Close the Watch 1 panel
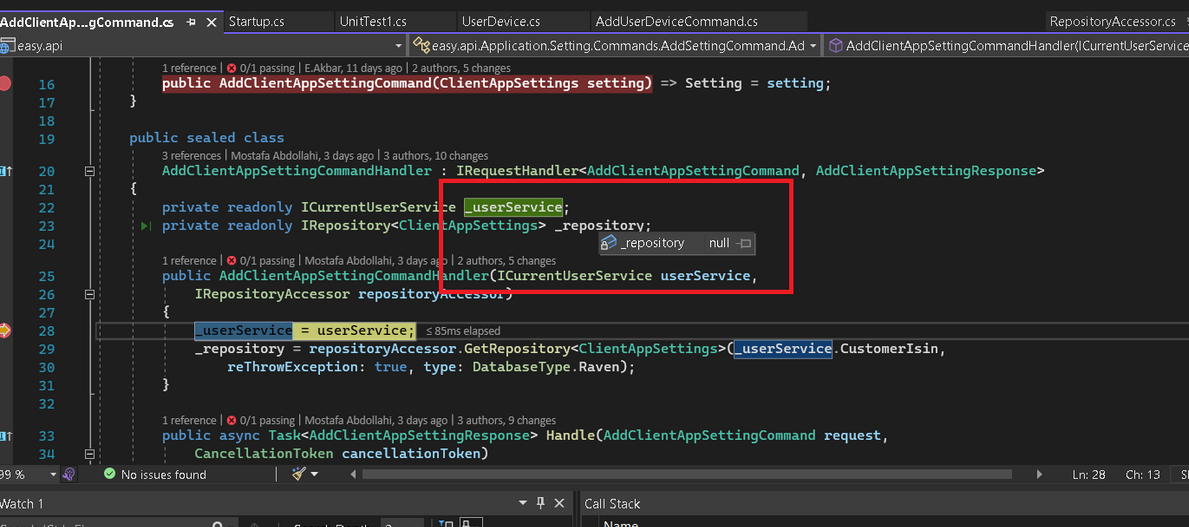This screenshot has height=527, width=1189. 560,503
